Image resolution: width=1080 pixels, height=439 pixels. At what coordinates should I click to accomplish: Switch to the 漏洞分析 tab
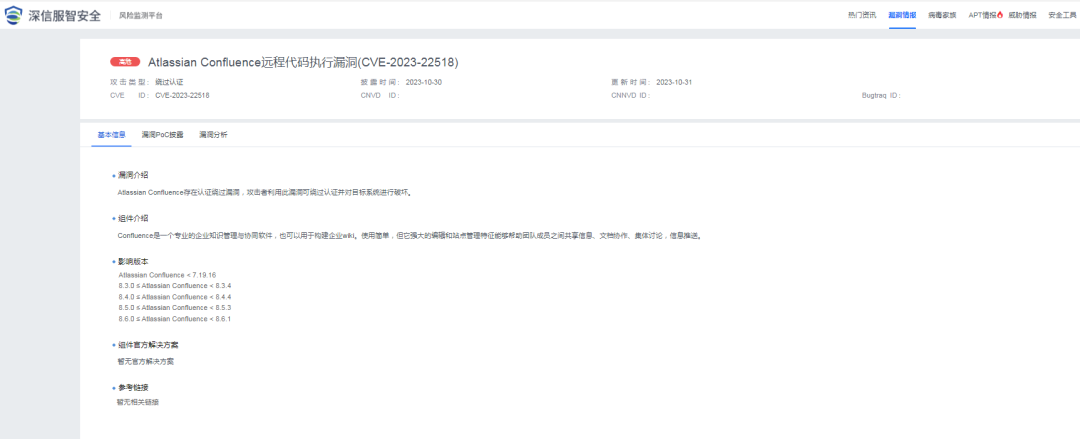[214, 135]
